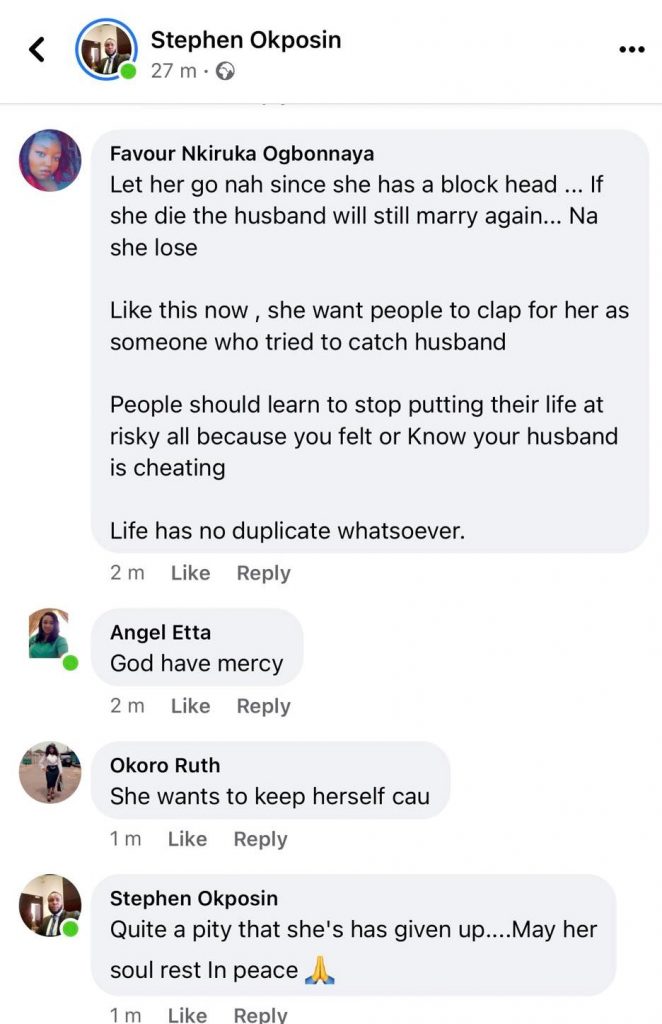Tap Stephen Okposin's comment avatar
Viewport: 662px width, 1024px height.
click(x=50, y=905)
